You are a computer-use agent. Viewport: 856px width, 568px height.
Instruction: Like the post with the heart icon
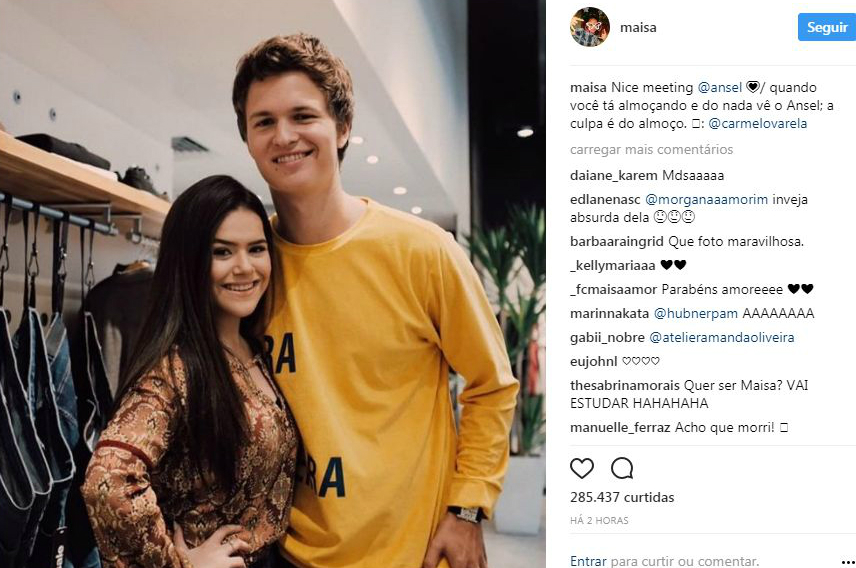582,469
